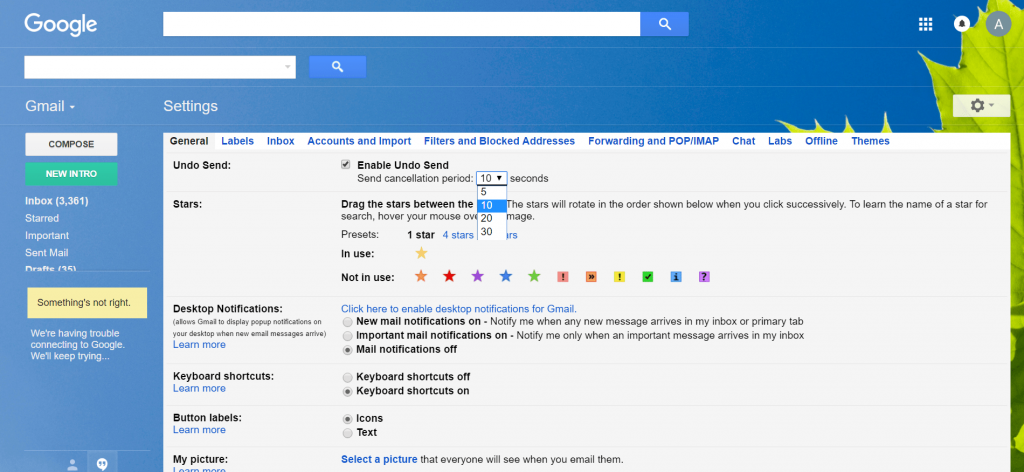Screen dimensions: 1024x472
Task: Click link to enable desktop notifications
Action: coord(458,309)
